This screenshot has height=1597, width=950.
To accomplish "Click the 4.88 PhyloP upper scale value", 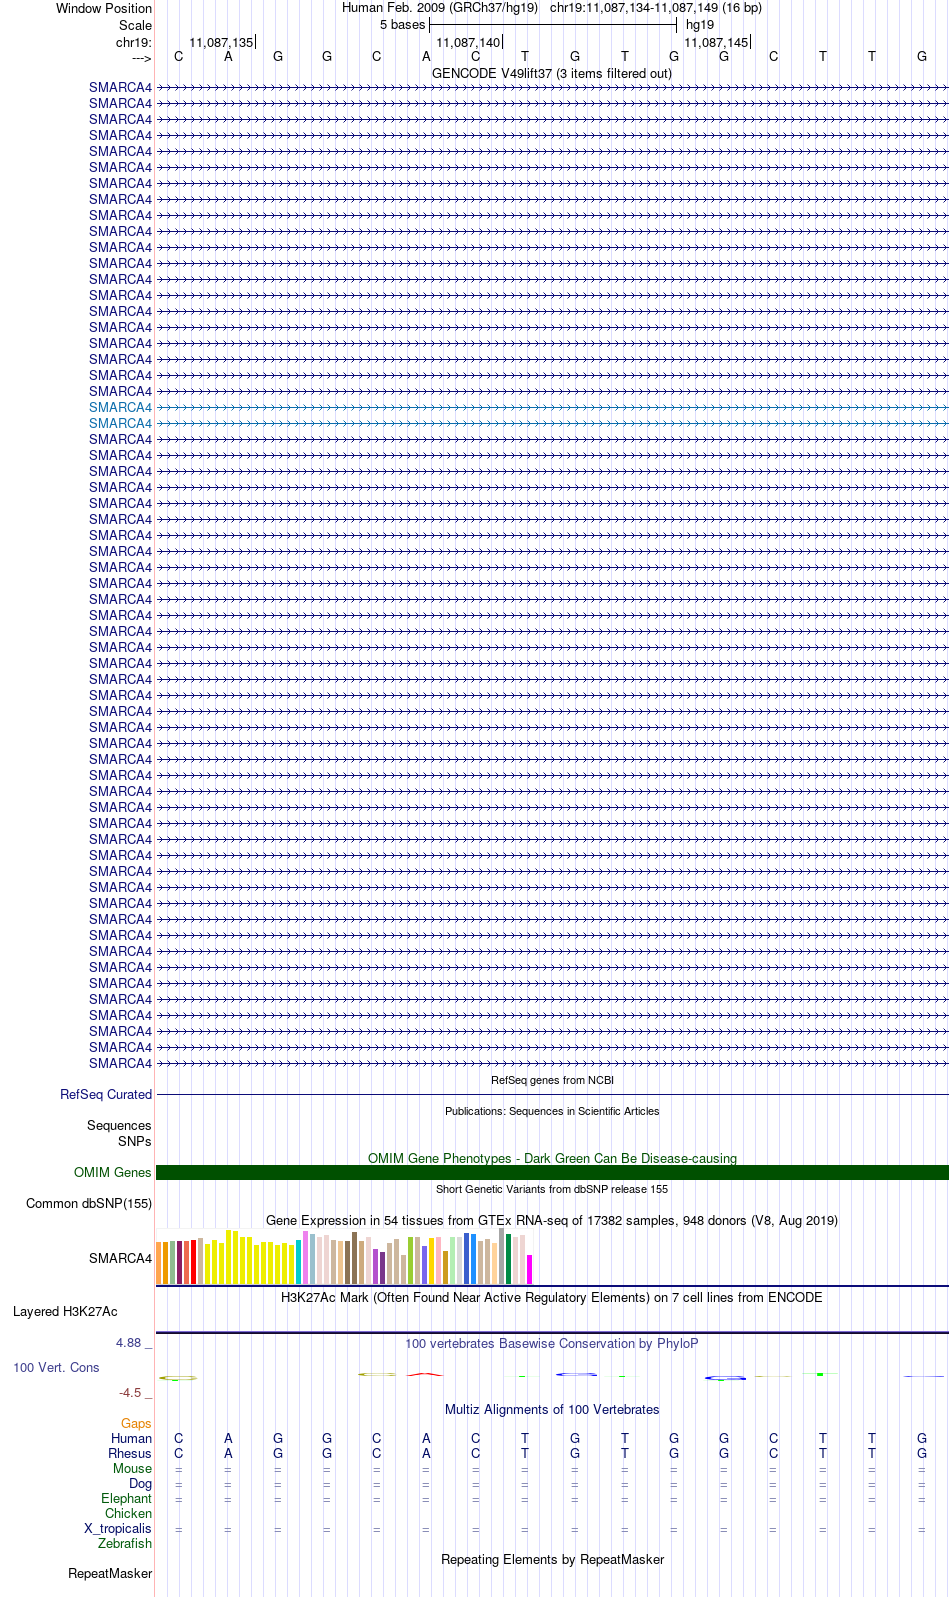I will (x=133, y=1343).
